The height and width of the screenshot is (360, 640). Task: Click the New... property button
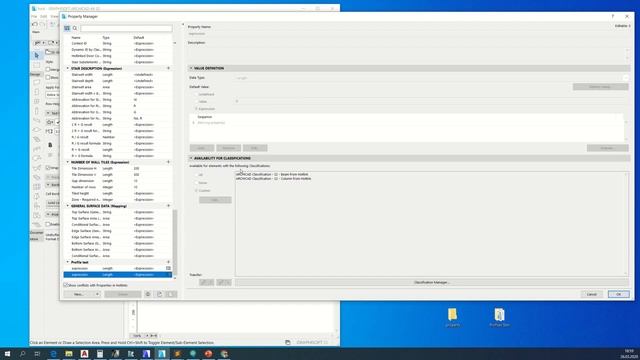79,294
